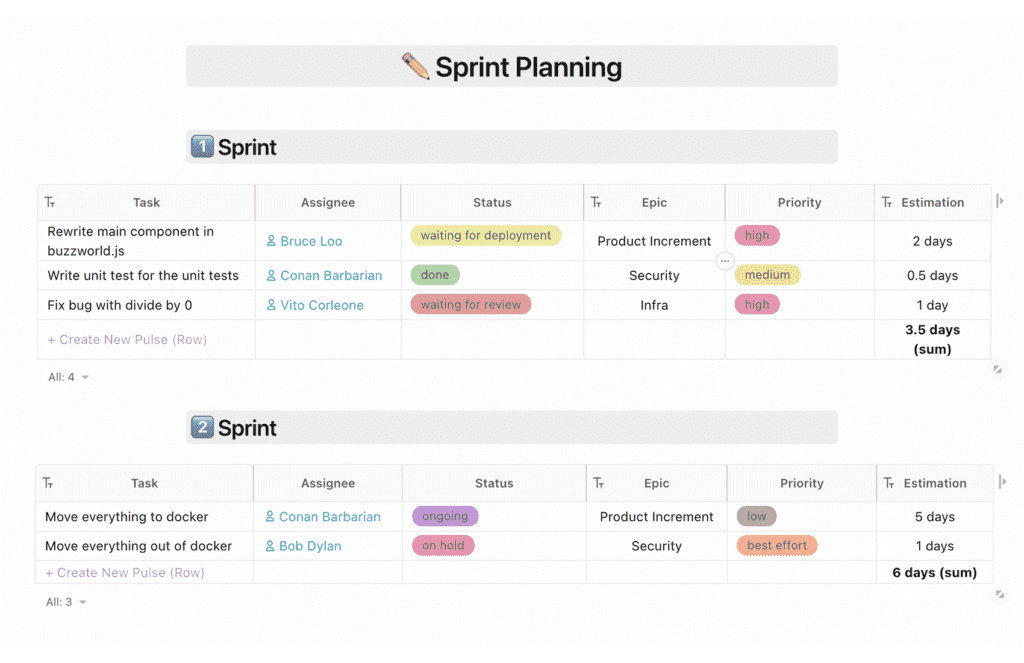Open the 'waiting for deployment' status tag
This screenshot has width=1024, height=663.
click(486, 236)
